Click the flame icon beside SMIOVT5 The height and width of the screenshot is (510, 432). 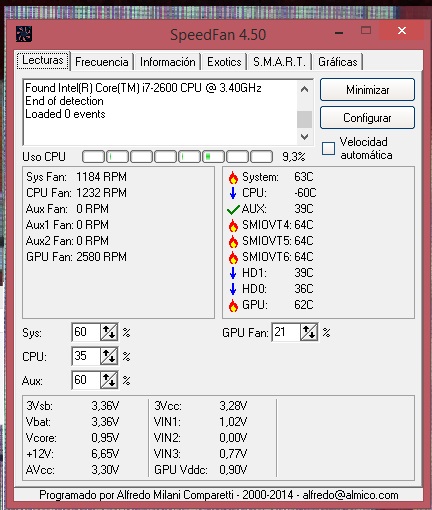(233, 241)
